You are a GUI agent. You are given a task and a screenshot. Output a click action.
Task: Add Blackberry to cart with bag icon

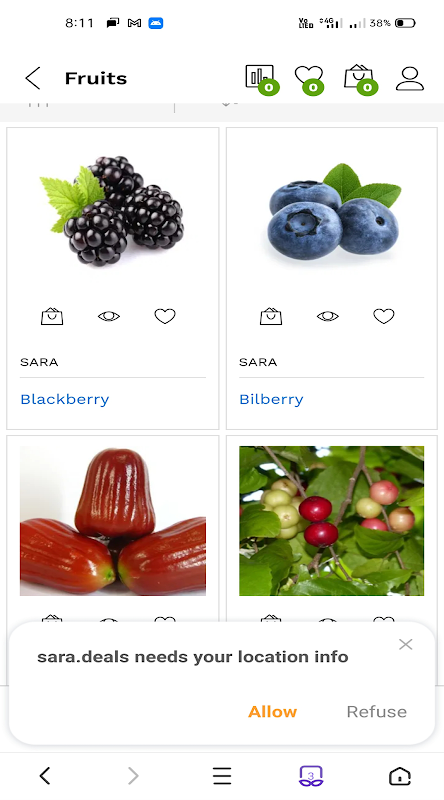[52, 316]
